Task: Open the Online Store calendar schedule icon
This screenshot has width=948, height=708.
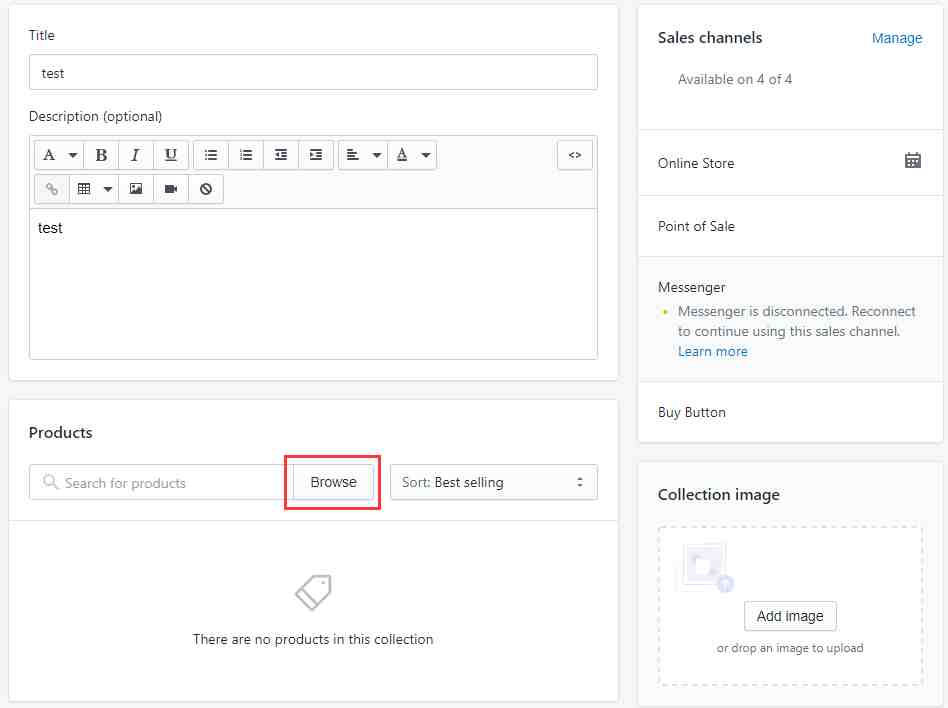Action: tap(912, 161)
